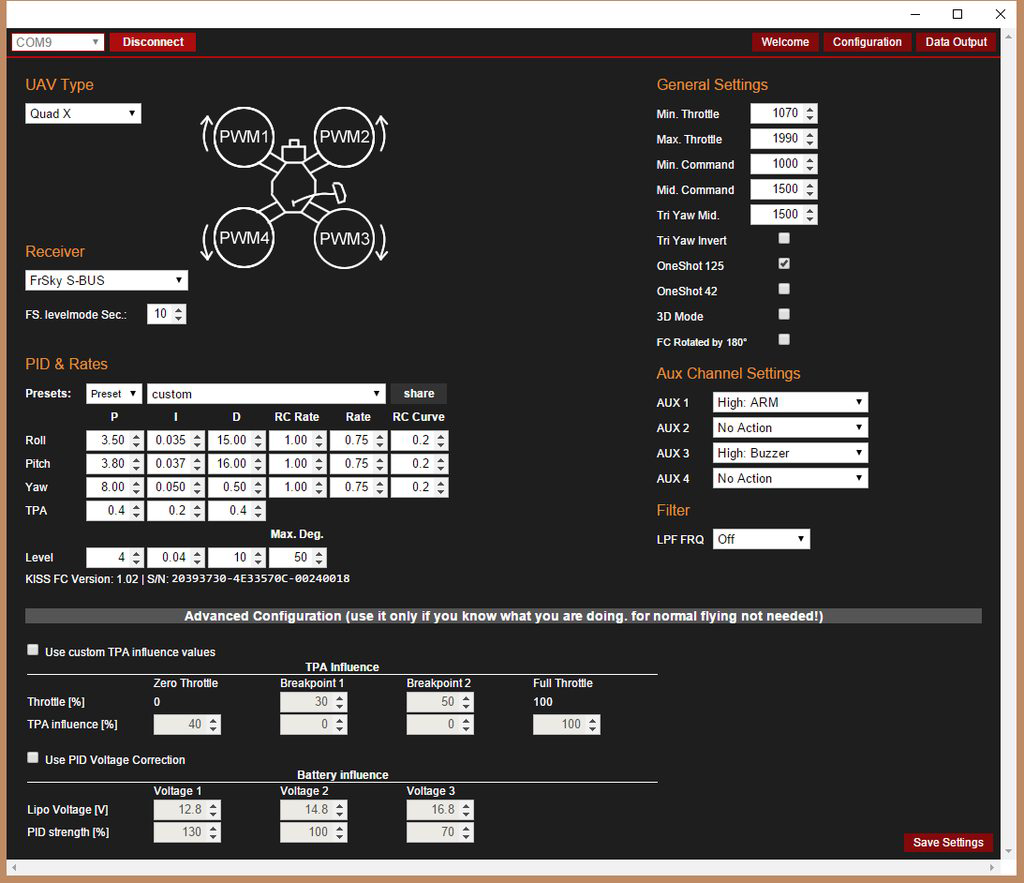Click the PWM1 motor circle
This screenshot has width=1024, height=883.
tap(244, 137)
